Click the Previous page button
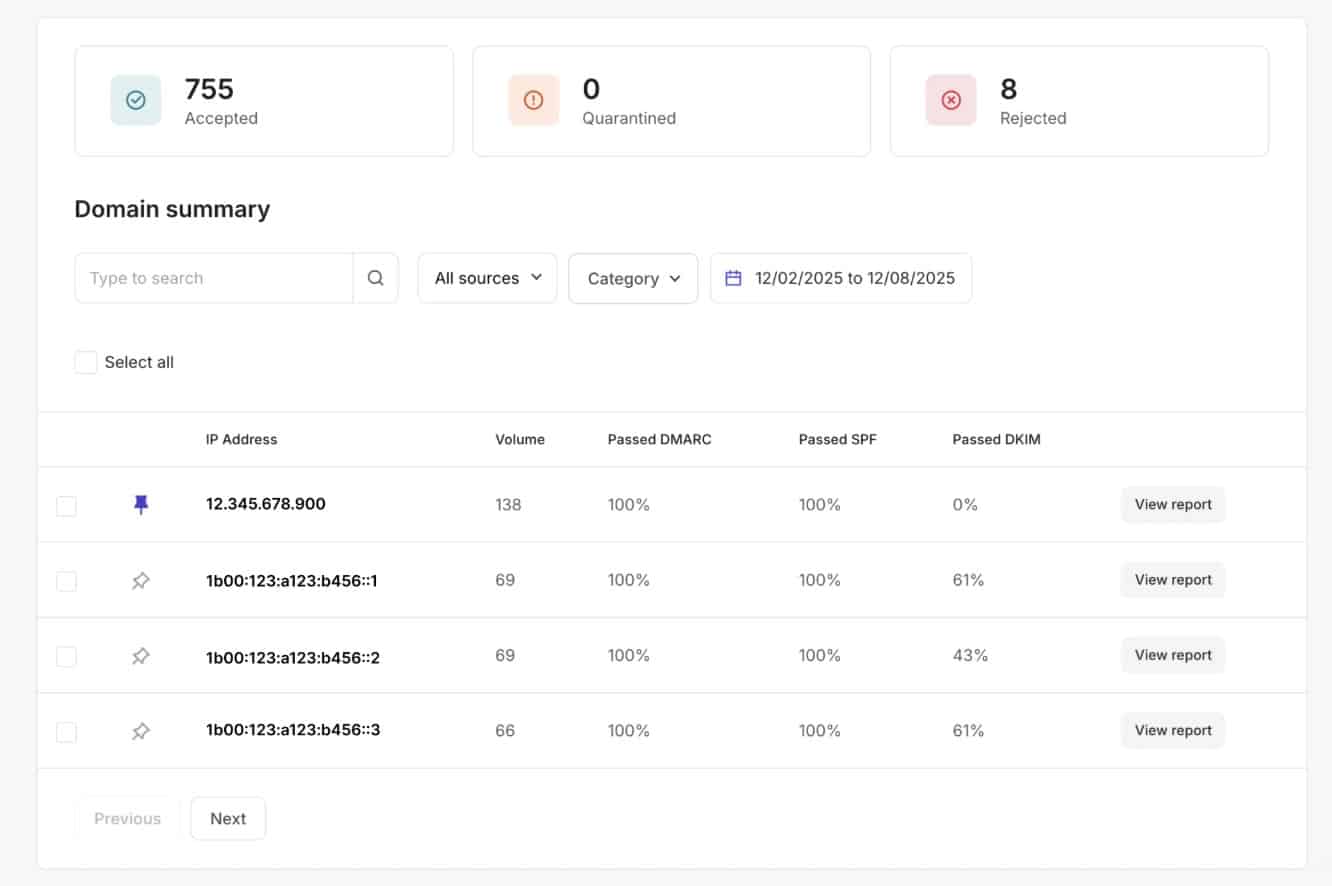The height and width of the screenshot is (886, 1332). [127, 818]
